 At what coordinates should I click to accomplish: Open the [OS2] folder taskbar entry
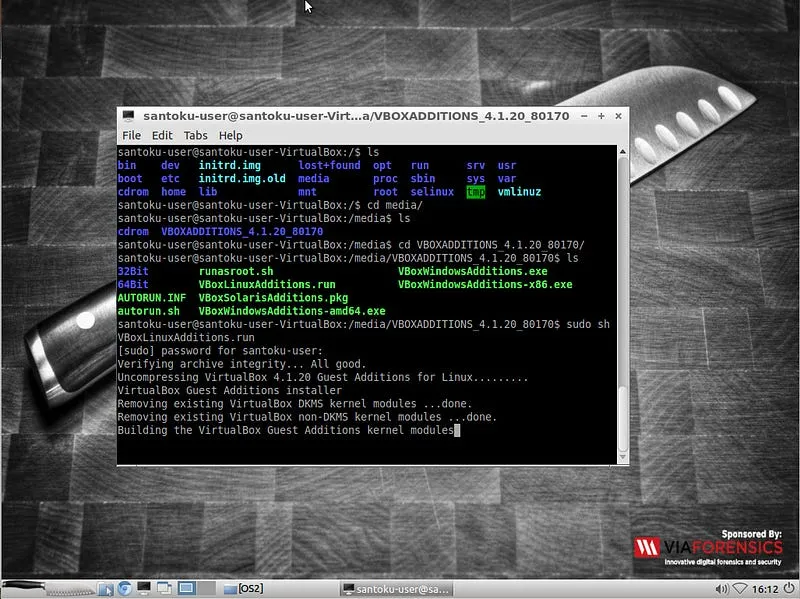point(244,588)
